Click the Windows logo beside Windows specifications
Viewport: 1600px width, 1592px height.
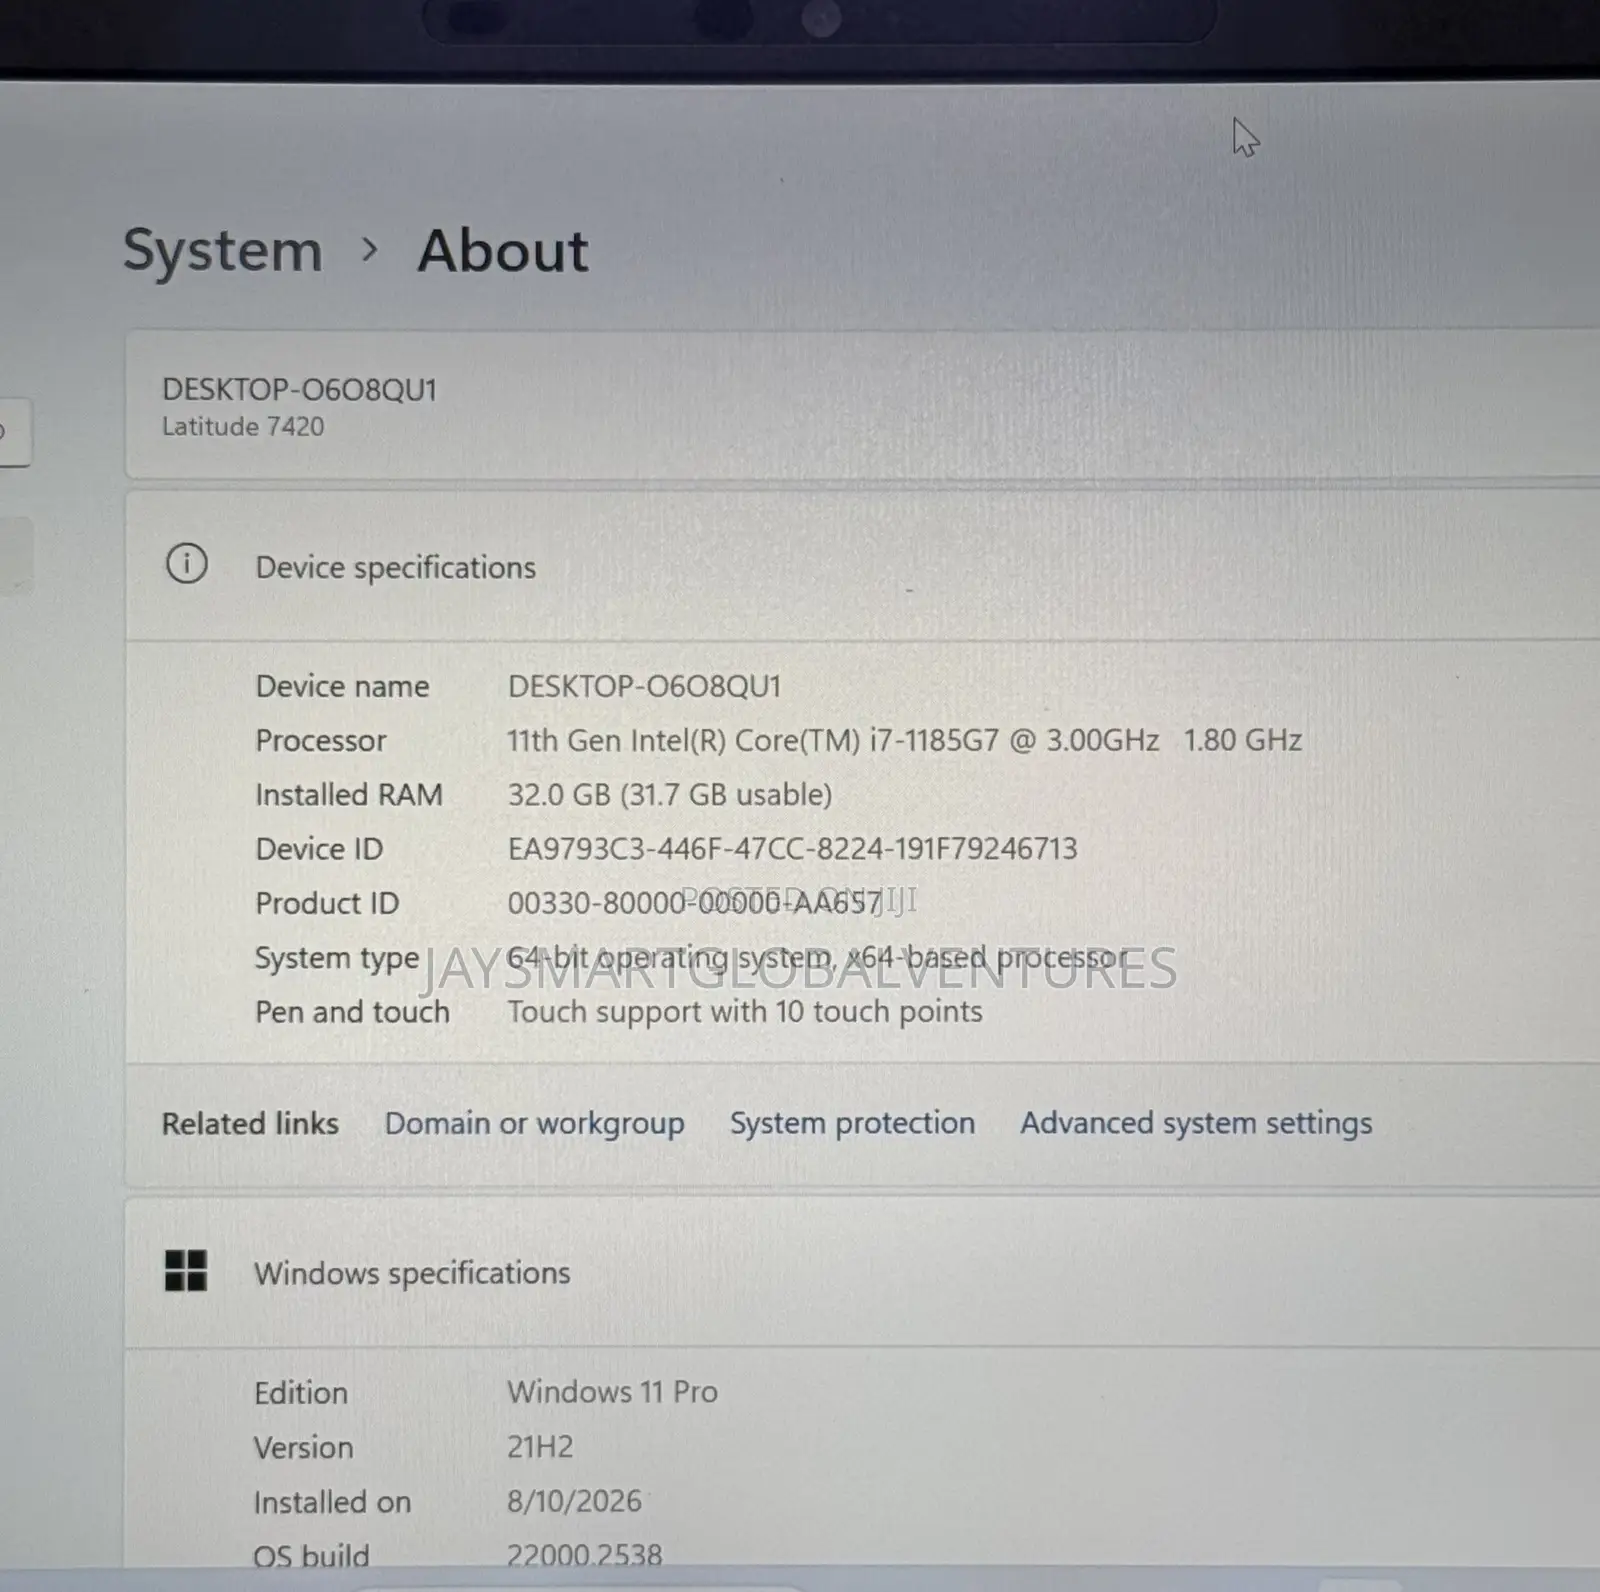(186, 1271)
